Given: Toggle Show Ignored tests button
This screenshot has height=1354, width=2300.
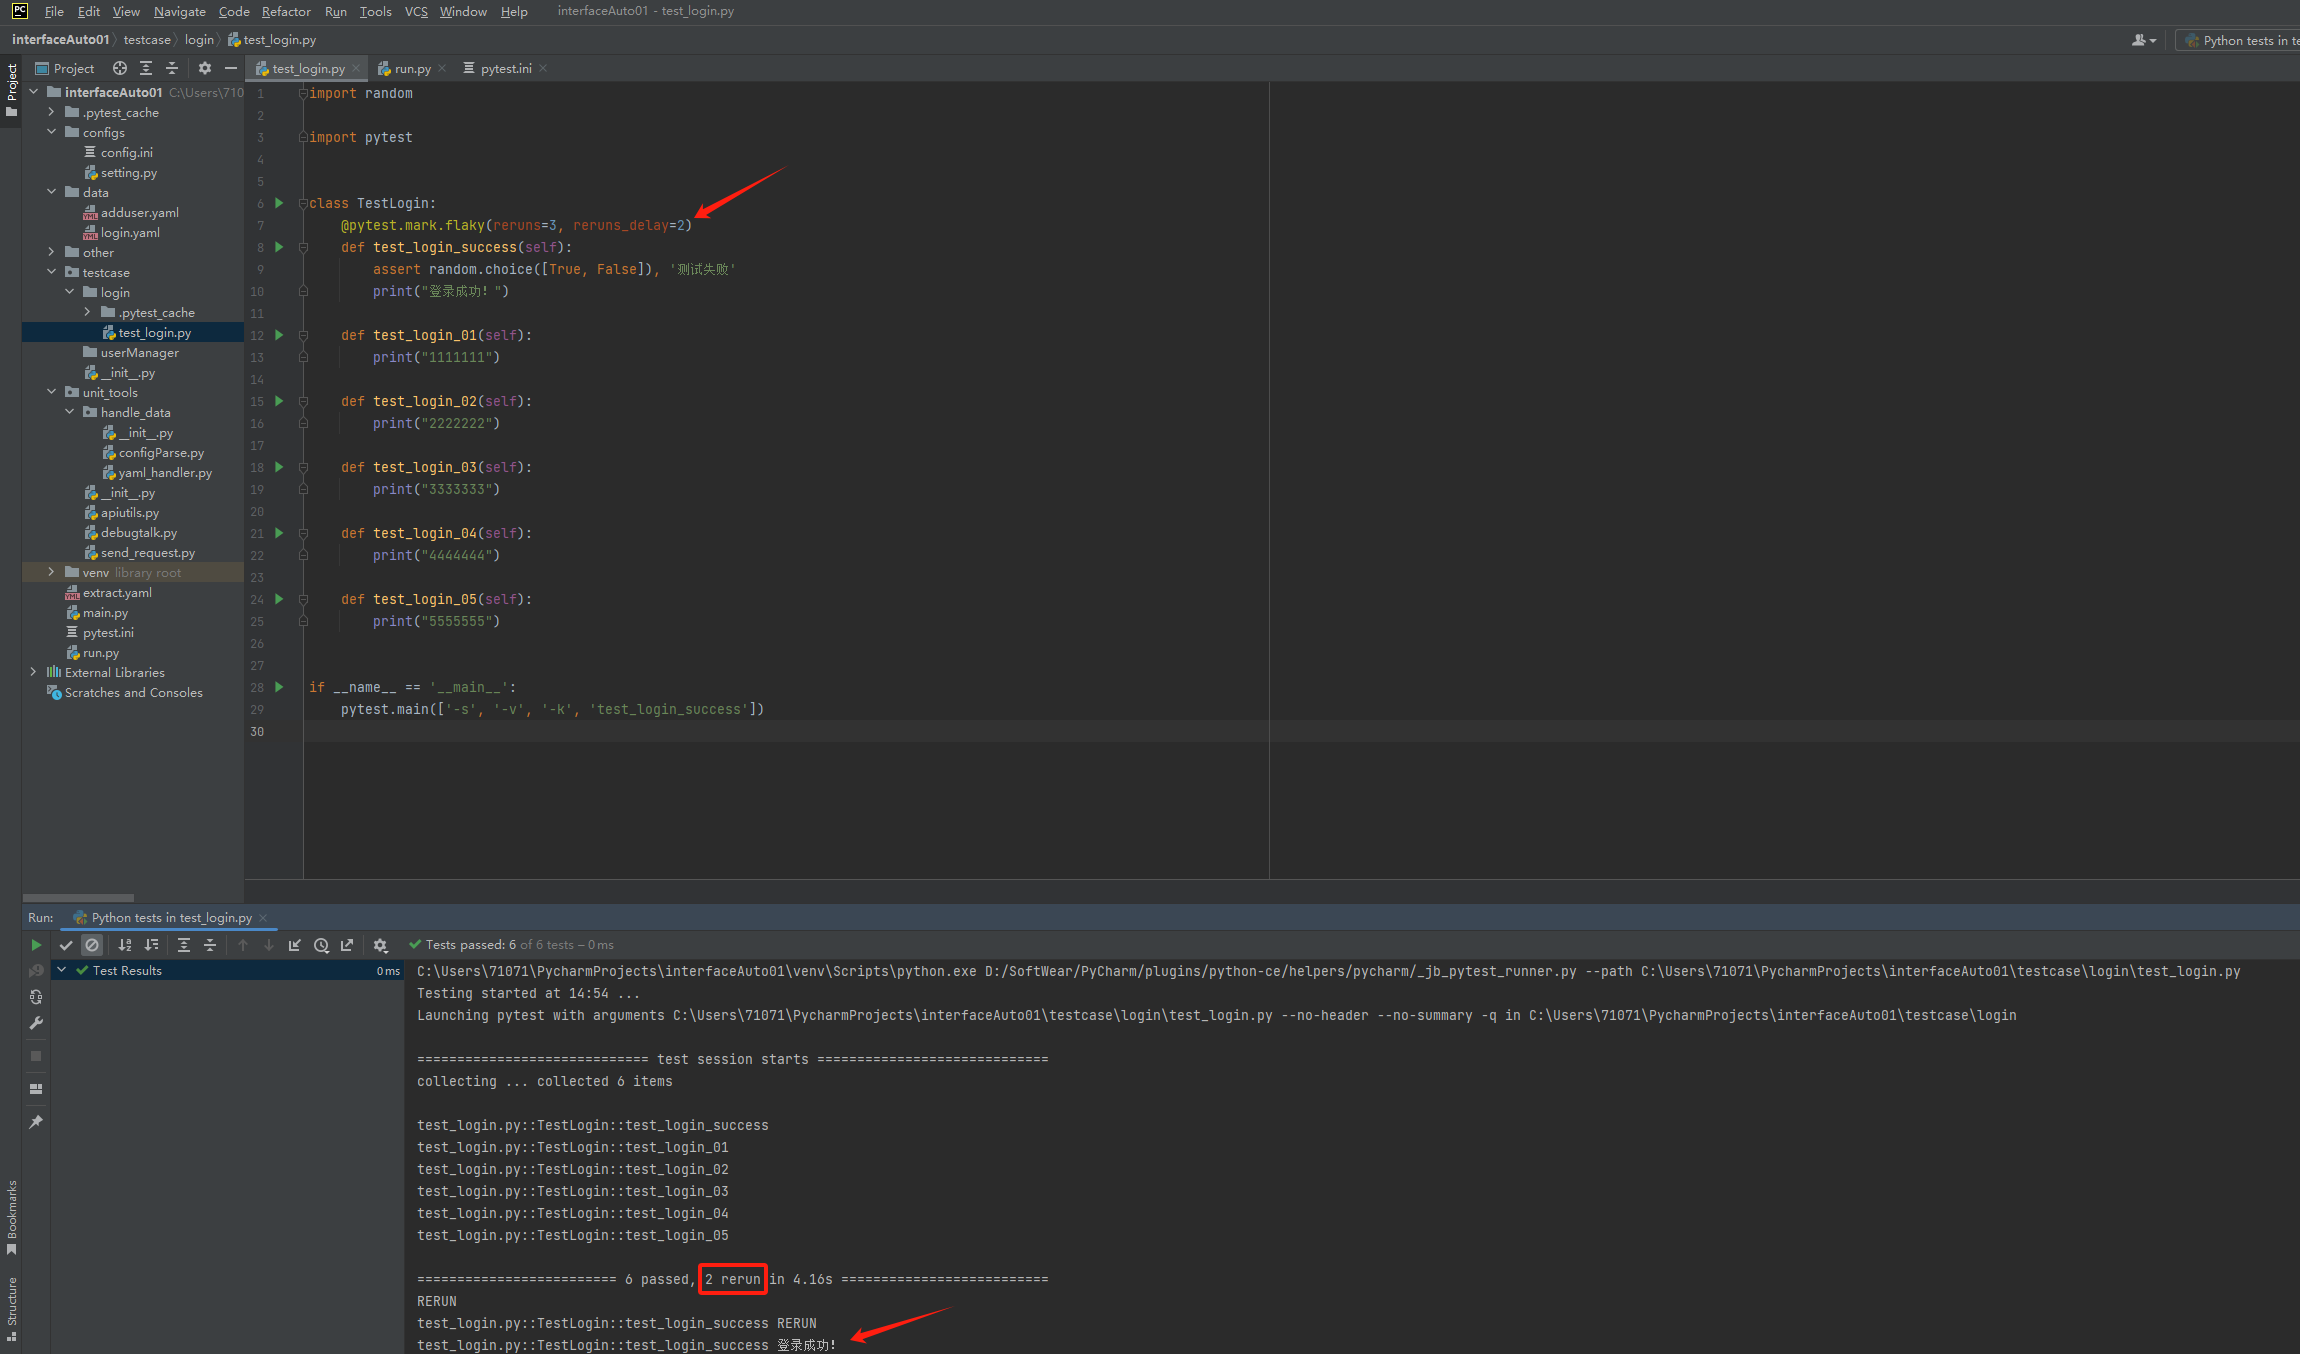Looking at the screenshot, I should (92, 945).
